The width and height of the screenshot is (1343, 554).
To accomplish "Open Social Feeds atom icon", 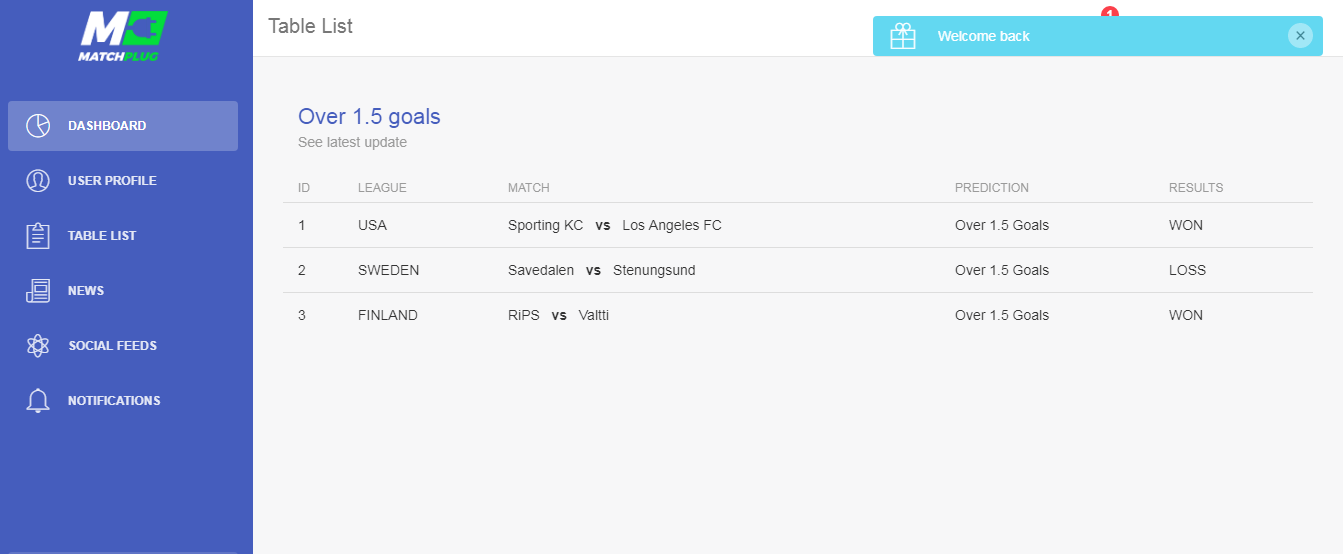I will (x=38, y=346).
